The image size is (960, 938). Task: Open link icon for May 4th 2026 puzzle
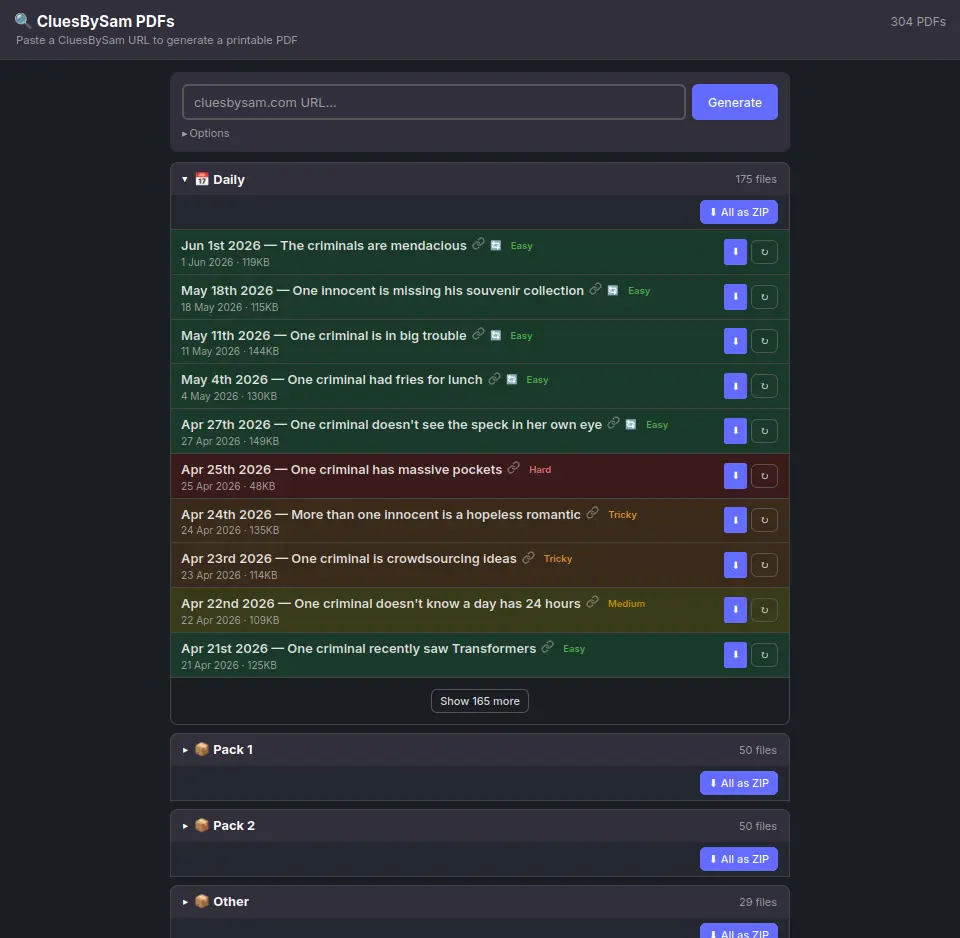pos(494,378)
